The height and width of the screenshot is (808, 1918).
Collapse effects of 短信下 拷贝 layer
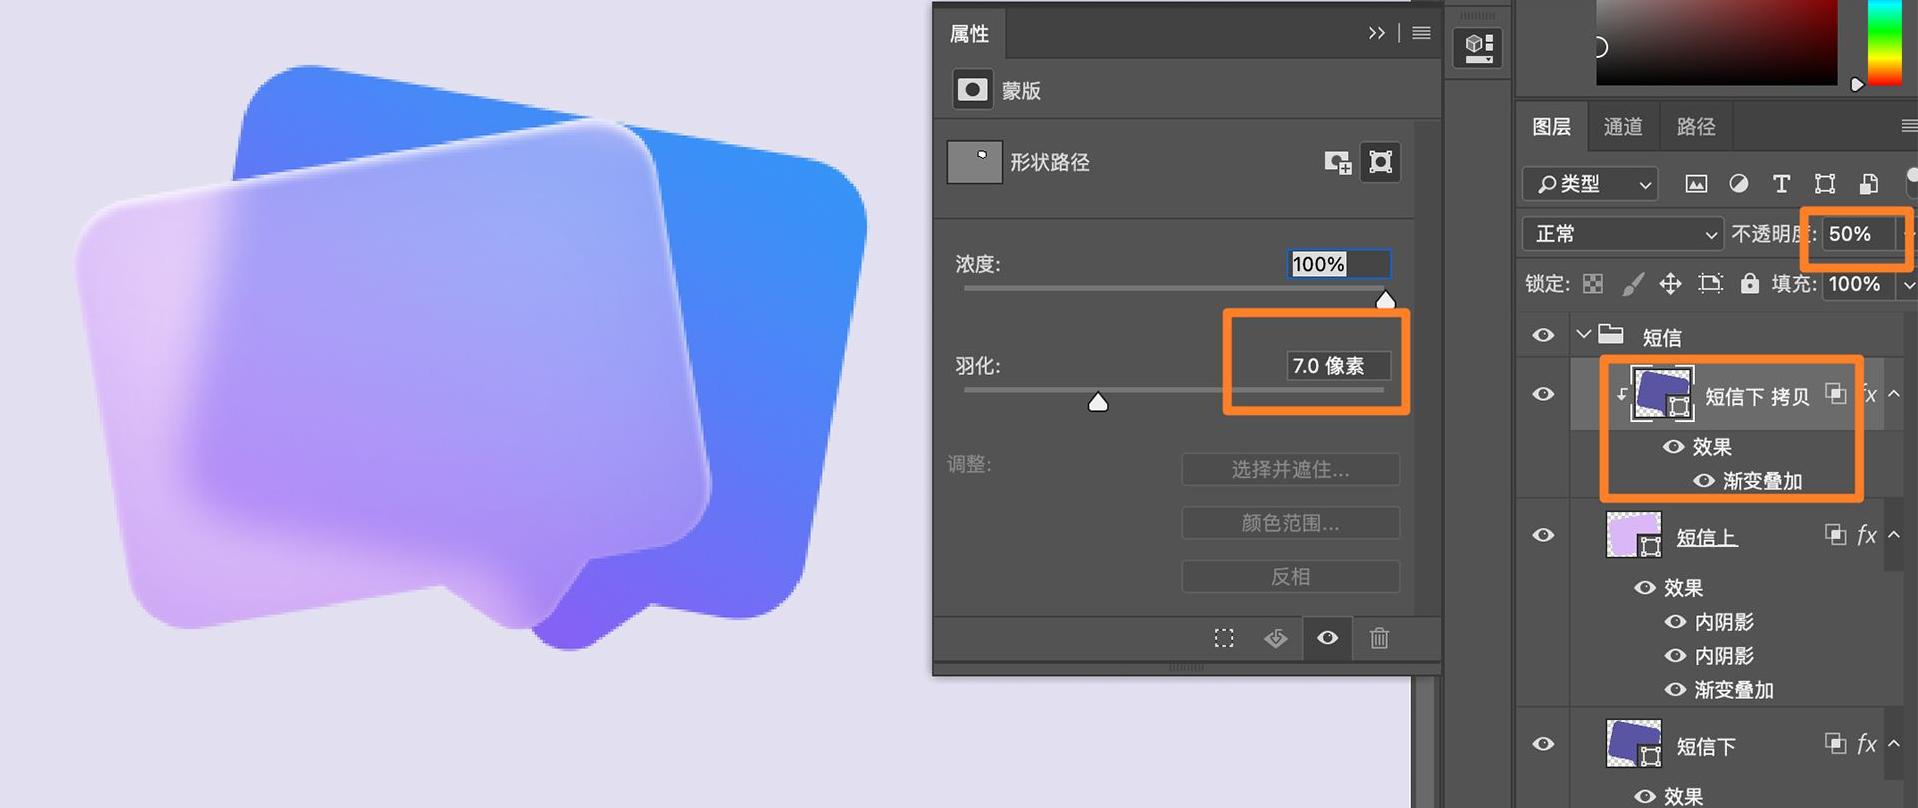tap(1894, 394)
